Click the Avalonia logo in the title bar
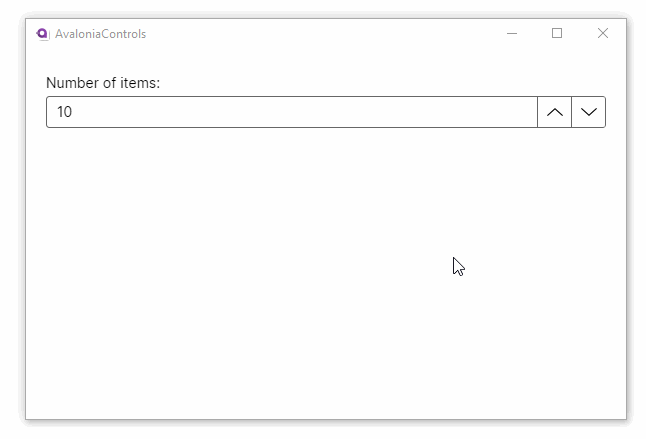Screen dimensions: 646x439 tap(42, 33)
